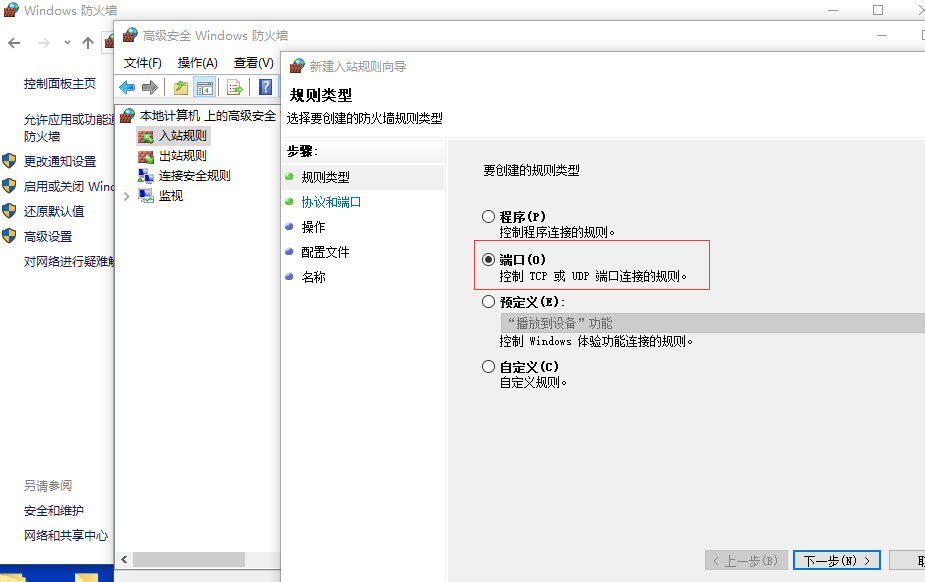925x582 pixels.
Task: Toggle the show/hide console tree icon
Action: (x=204, y=87)
